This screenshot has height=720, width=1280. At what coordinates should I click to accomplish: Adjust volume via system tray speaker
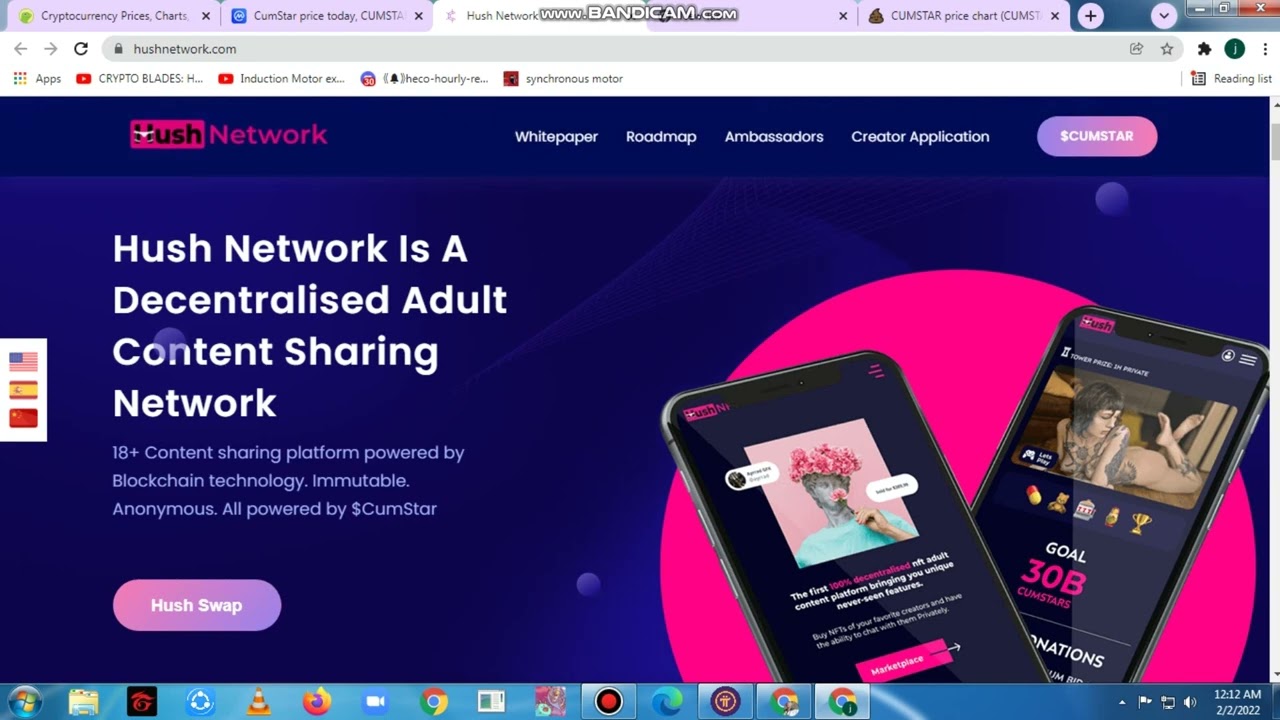pyautogui.click(x=1190, y=702)
